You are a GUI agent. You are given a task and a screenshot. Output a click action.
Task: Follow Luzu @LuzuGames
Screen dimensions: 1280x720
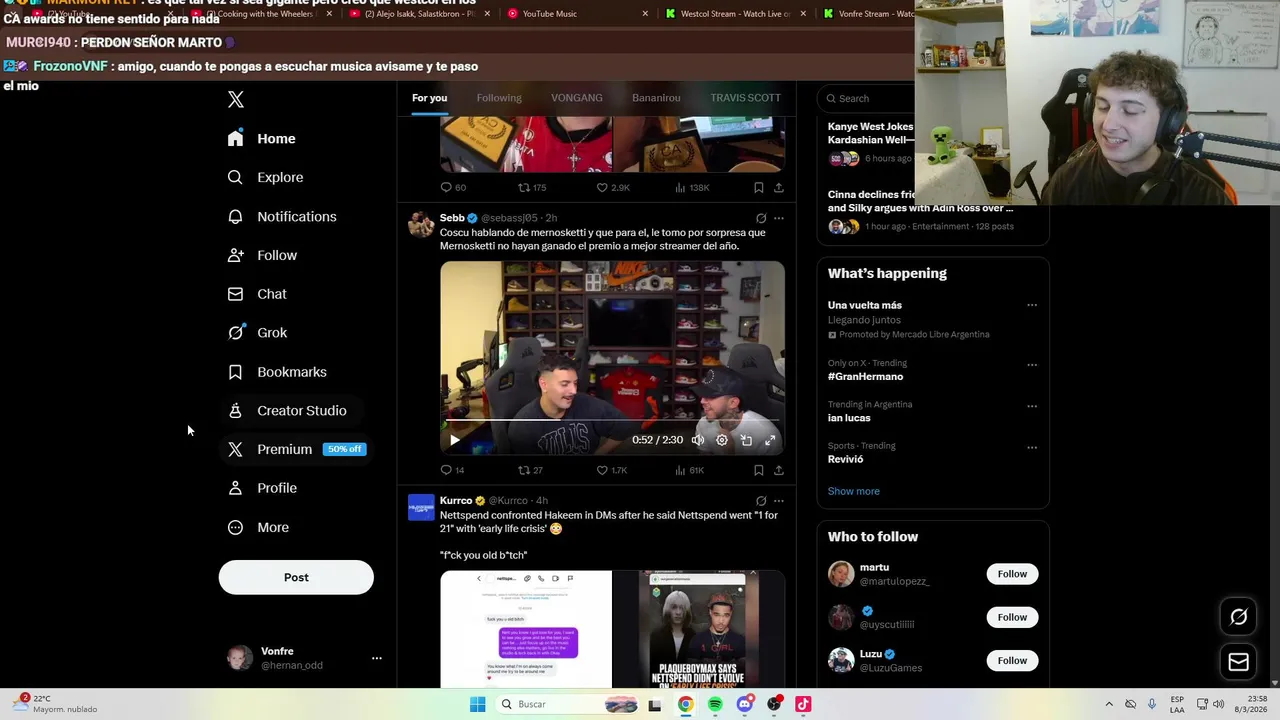pyautogui.click(x=1012, y=661)
